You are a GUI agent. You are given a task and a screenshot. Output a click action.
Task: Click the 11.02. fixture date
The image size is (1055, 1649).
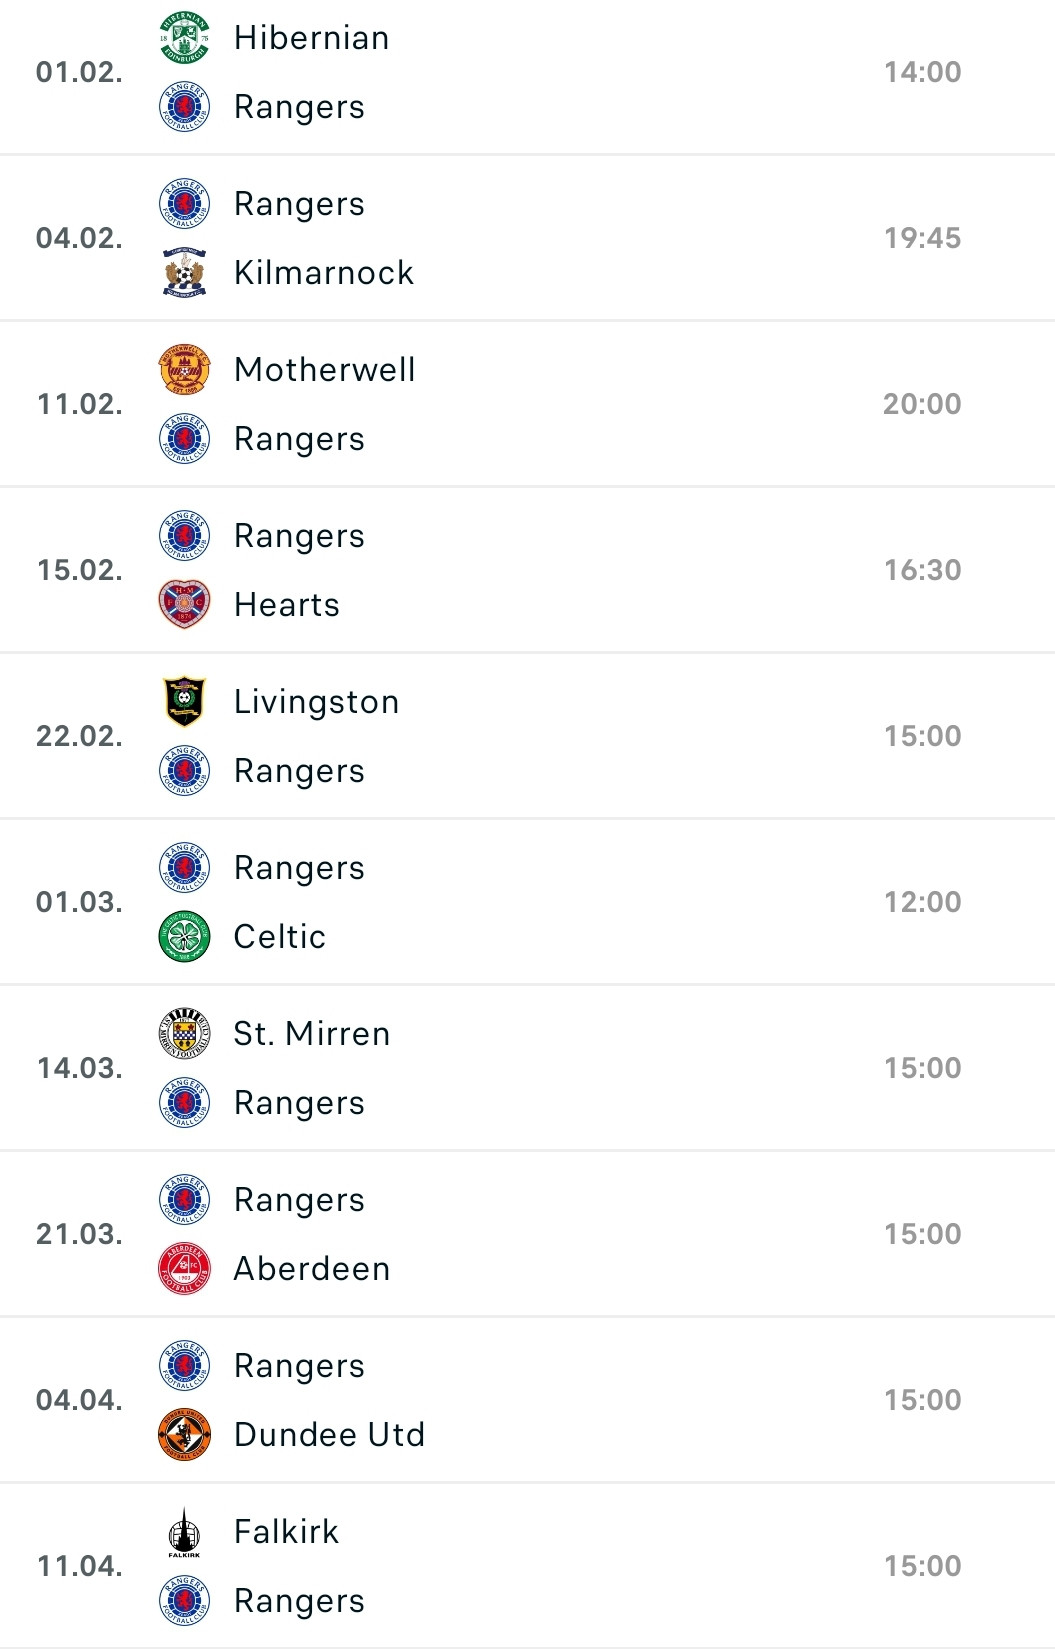79,404
